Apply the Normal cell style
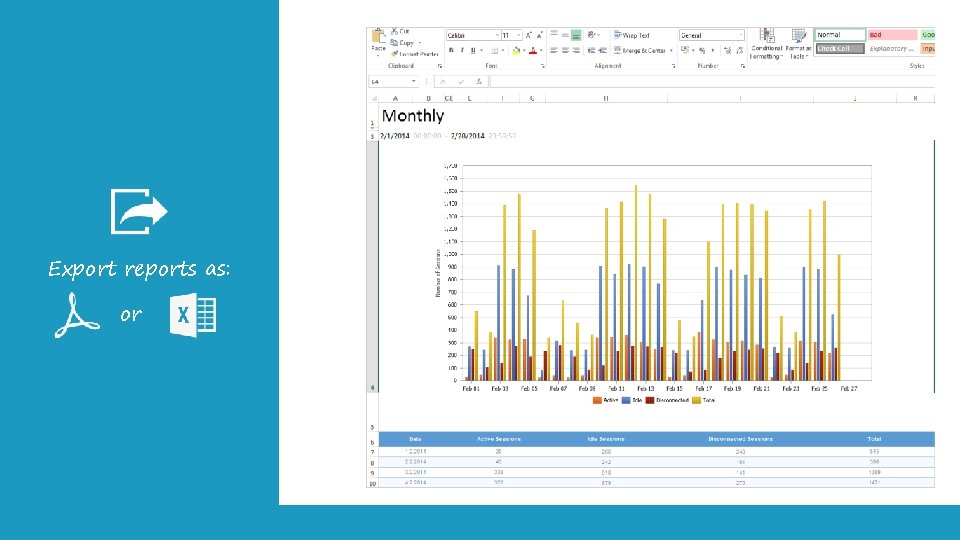960x540 pixels. click(840, 35)
